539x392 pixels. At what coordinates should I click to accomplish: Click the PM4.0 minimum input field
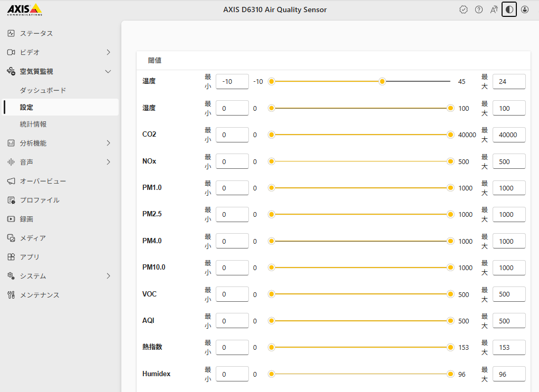(x=232, y=241)
